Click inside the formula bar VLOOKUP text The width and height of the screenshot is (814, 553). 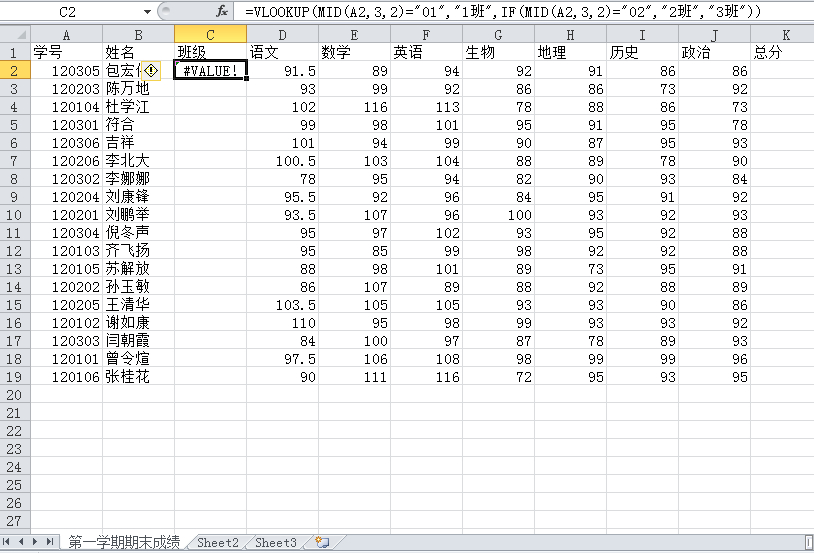(503, 11)
